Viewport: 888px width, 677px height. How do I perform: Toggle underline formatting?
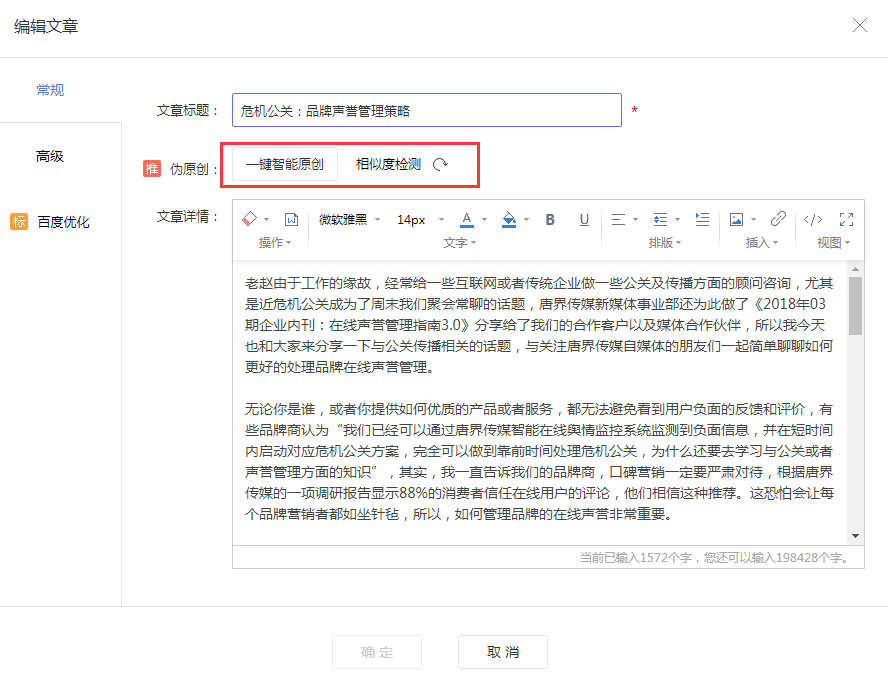[x=584, y=219]
